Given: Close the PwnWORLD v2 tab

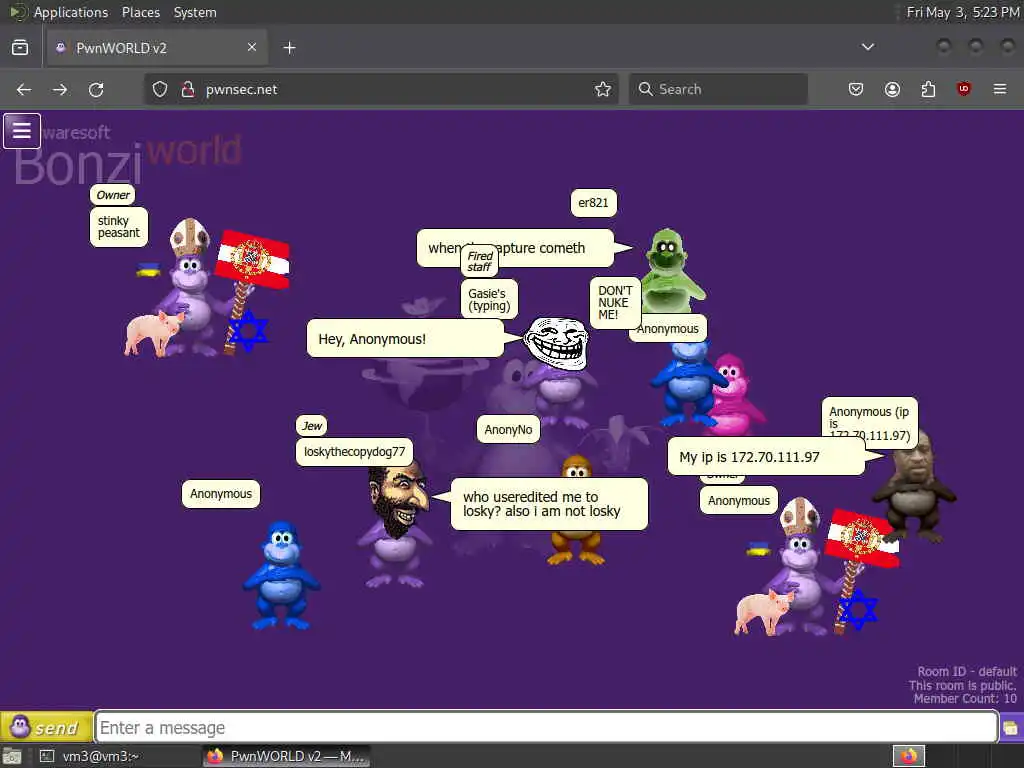Looking at the screenshot, I should tap(251, 47).
